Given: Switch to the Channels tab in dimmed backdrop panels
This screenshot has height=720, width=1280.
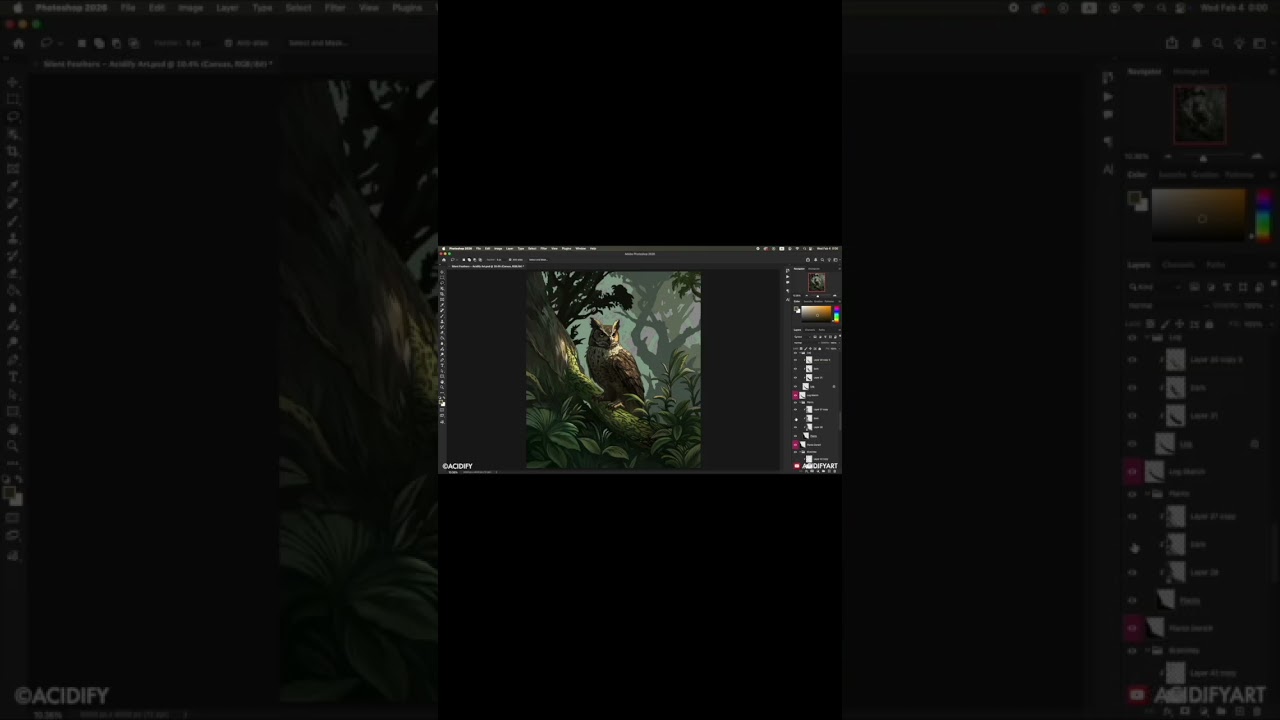Looking at the screenshot, I should 1177,265.
